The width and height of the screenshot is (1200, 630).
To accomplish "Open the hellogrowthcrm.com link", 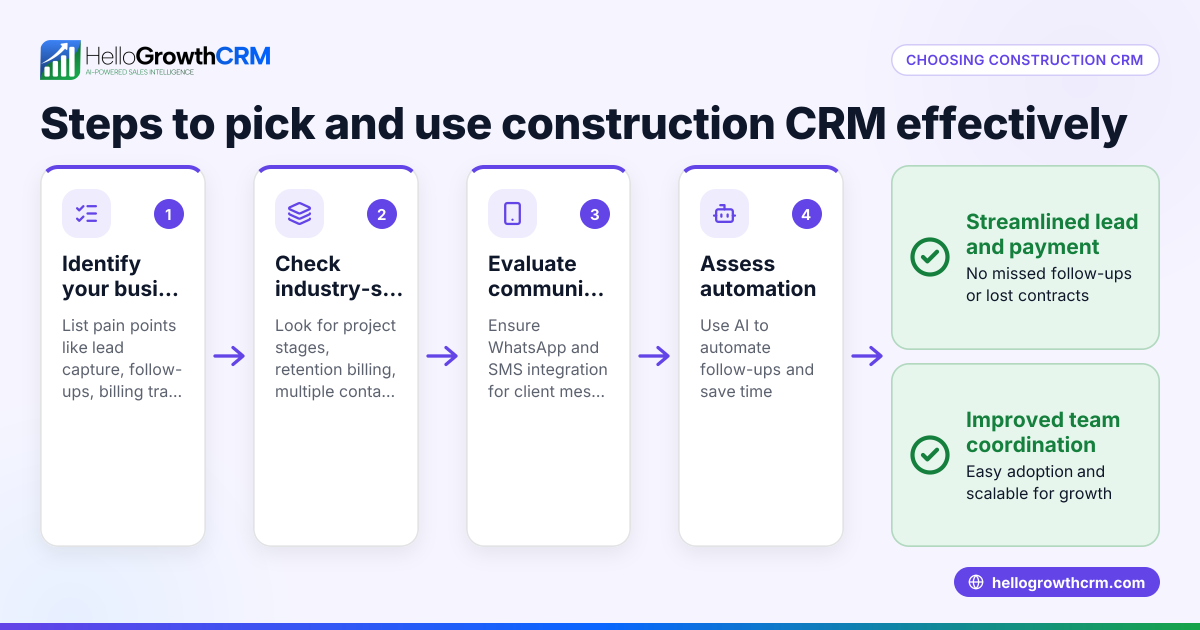I will [x=1057, y=583].
